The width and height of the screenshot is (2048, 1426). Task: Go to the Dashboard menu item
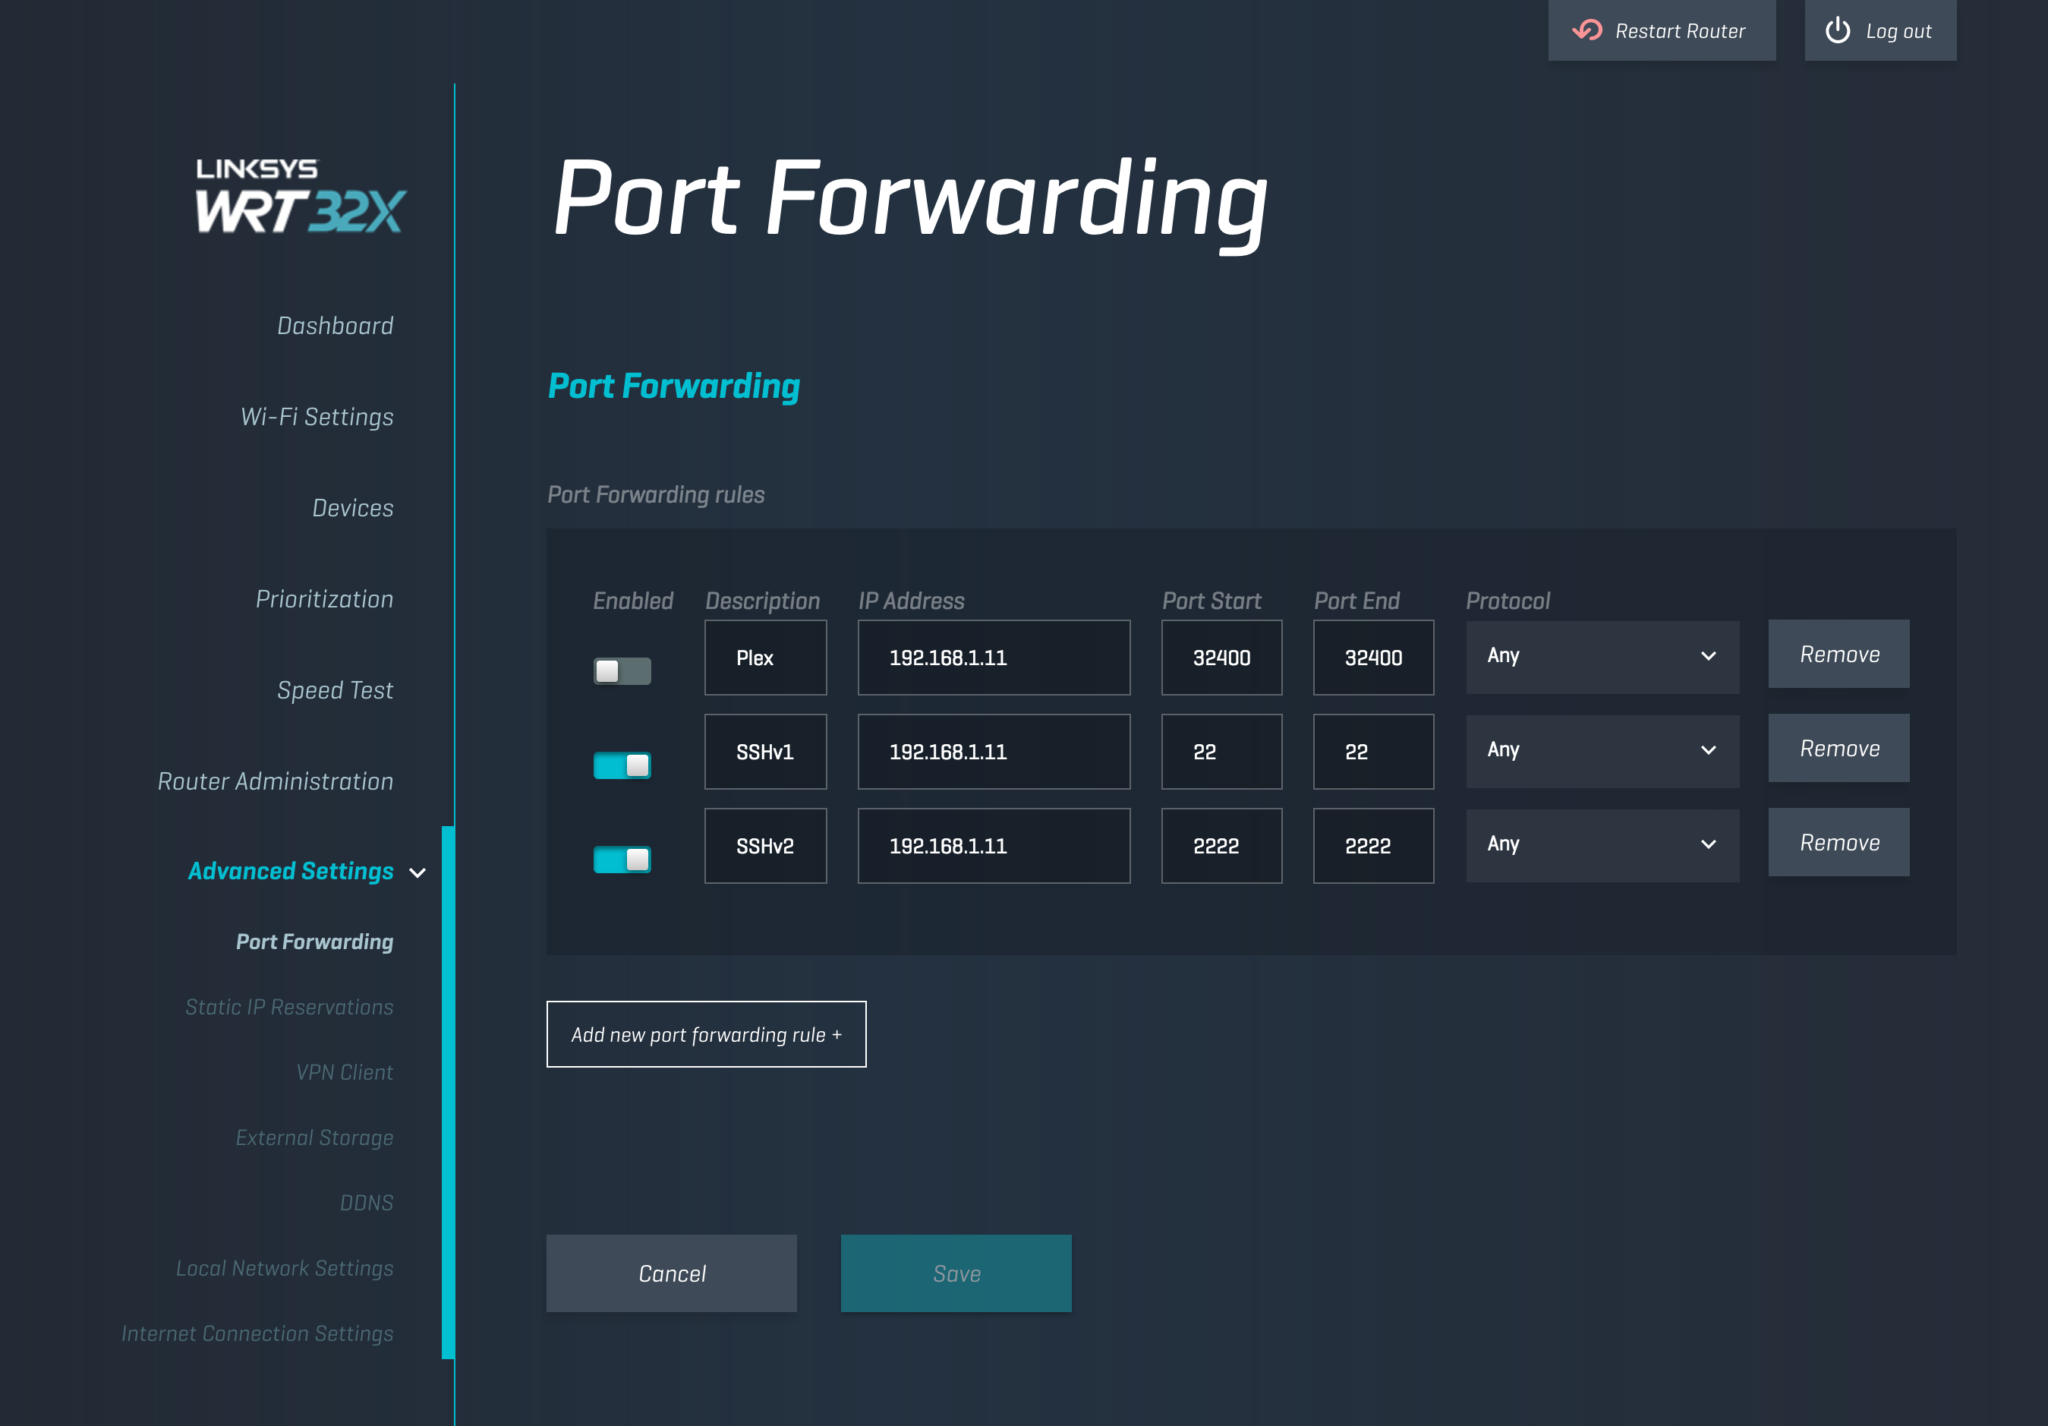pyautogui.click(x=335, y=326)
